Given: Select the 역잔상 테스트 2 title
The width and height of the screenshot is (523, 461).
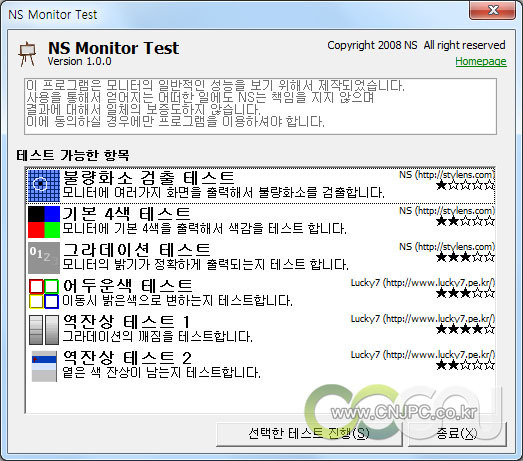Looking at the screenshot, I should click(x=127, y=358).
